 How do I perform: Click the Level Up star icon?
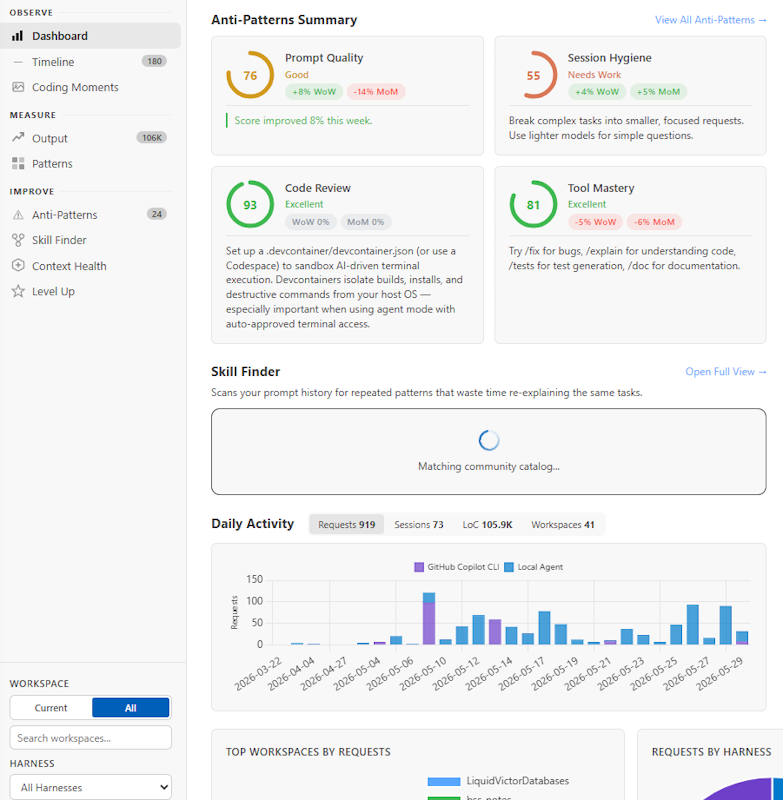[18, 291]
